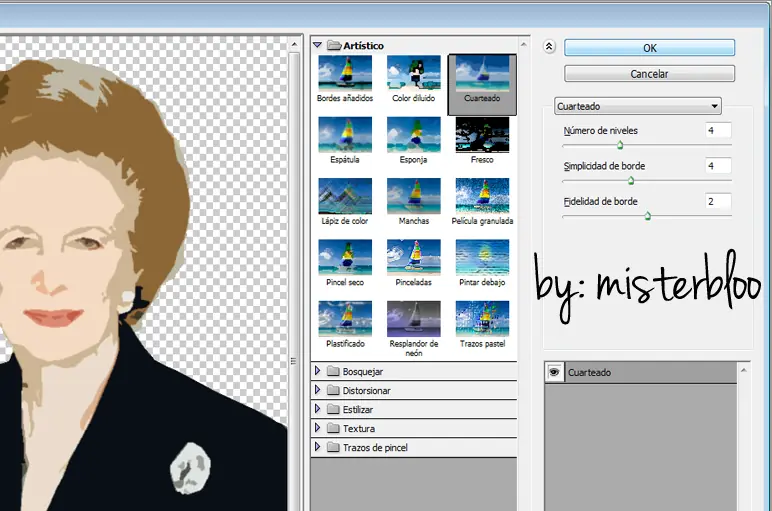Expand the Distorsionar filter folder

click(x=318, y=390)
